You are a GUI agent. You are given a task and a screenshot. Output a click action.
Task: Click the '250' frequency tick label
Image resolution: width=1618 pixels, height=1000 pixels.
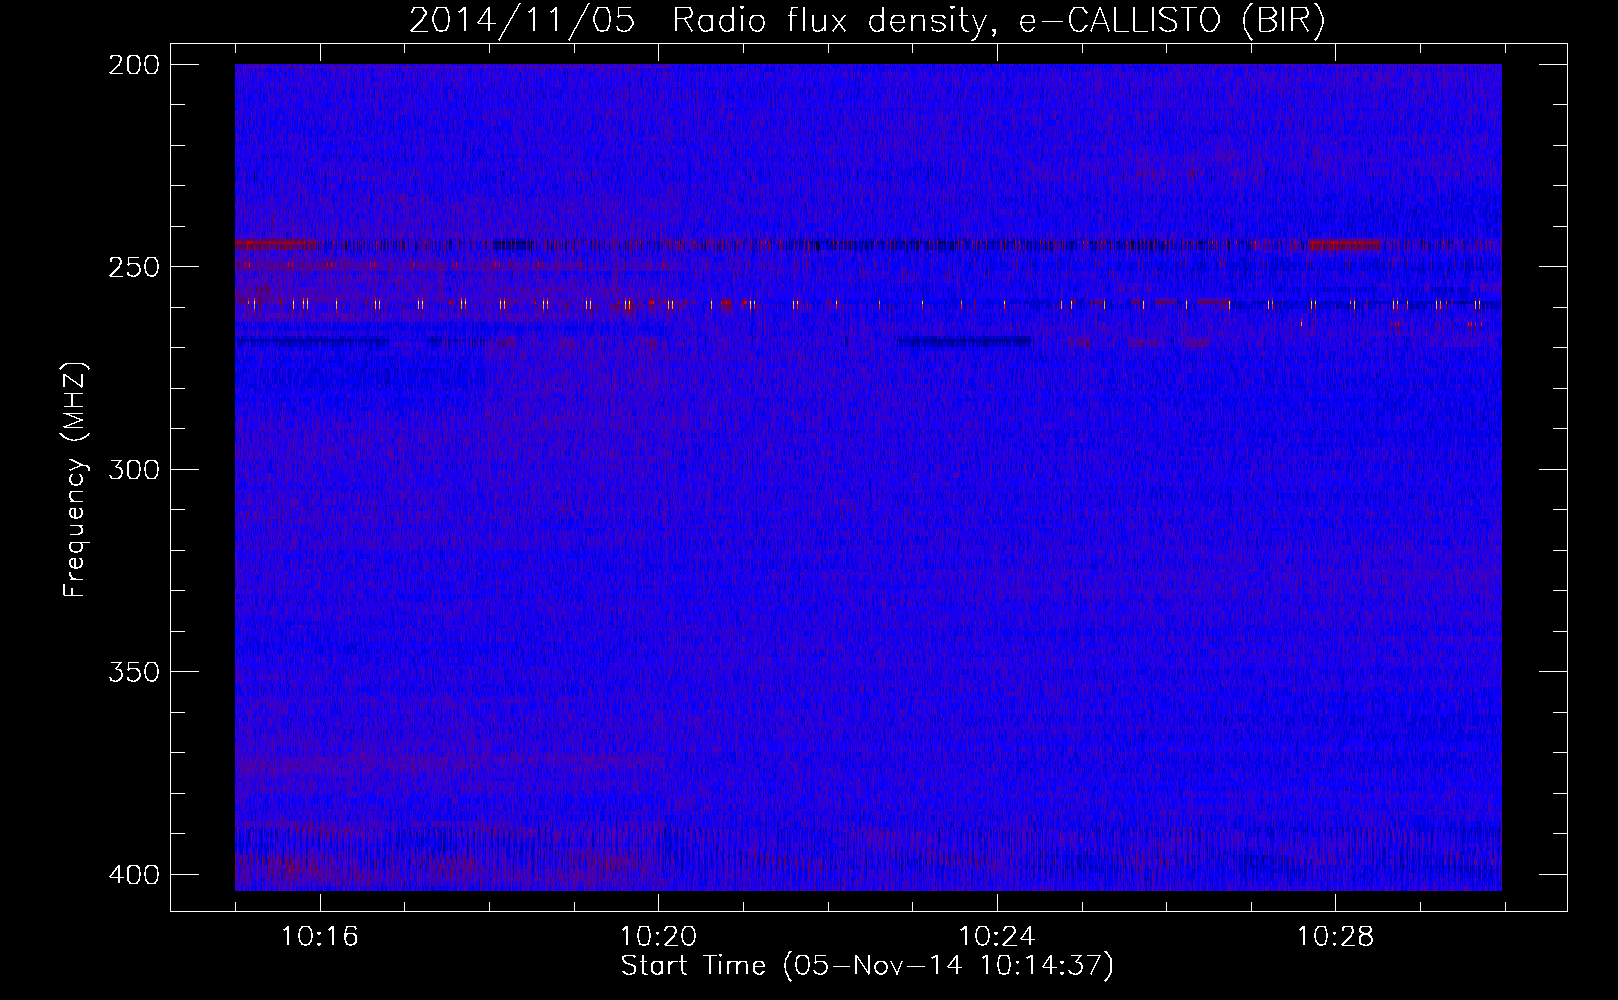click(133, 267)
